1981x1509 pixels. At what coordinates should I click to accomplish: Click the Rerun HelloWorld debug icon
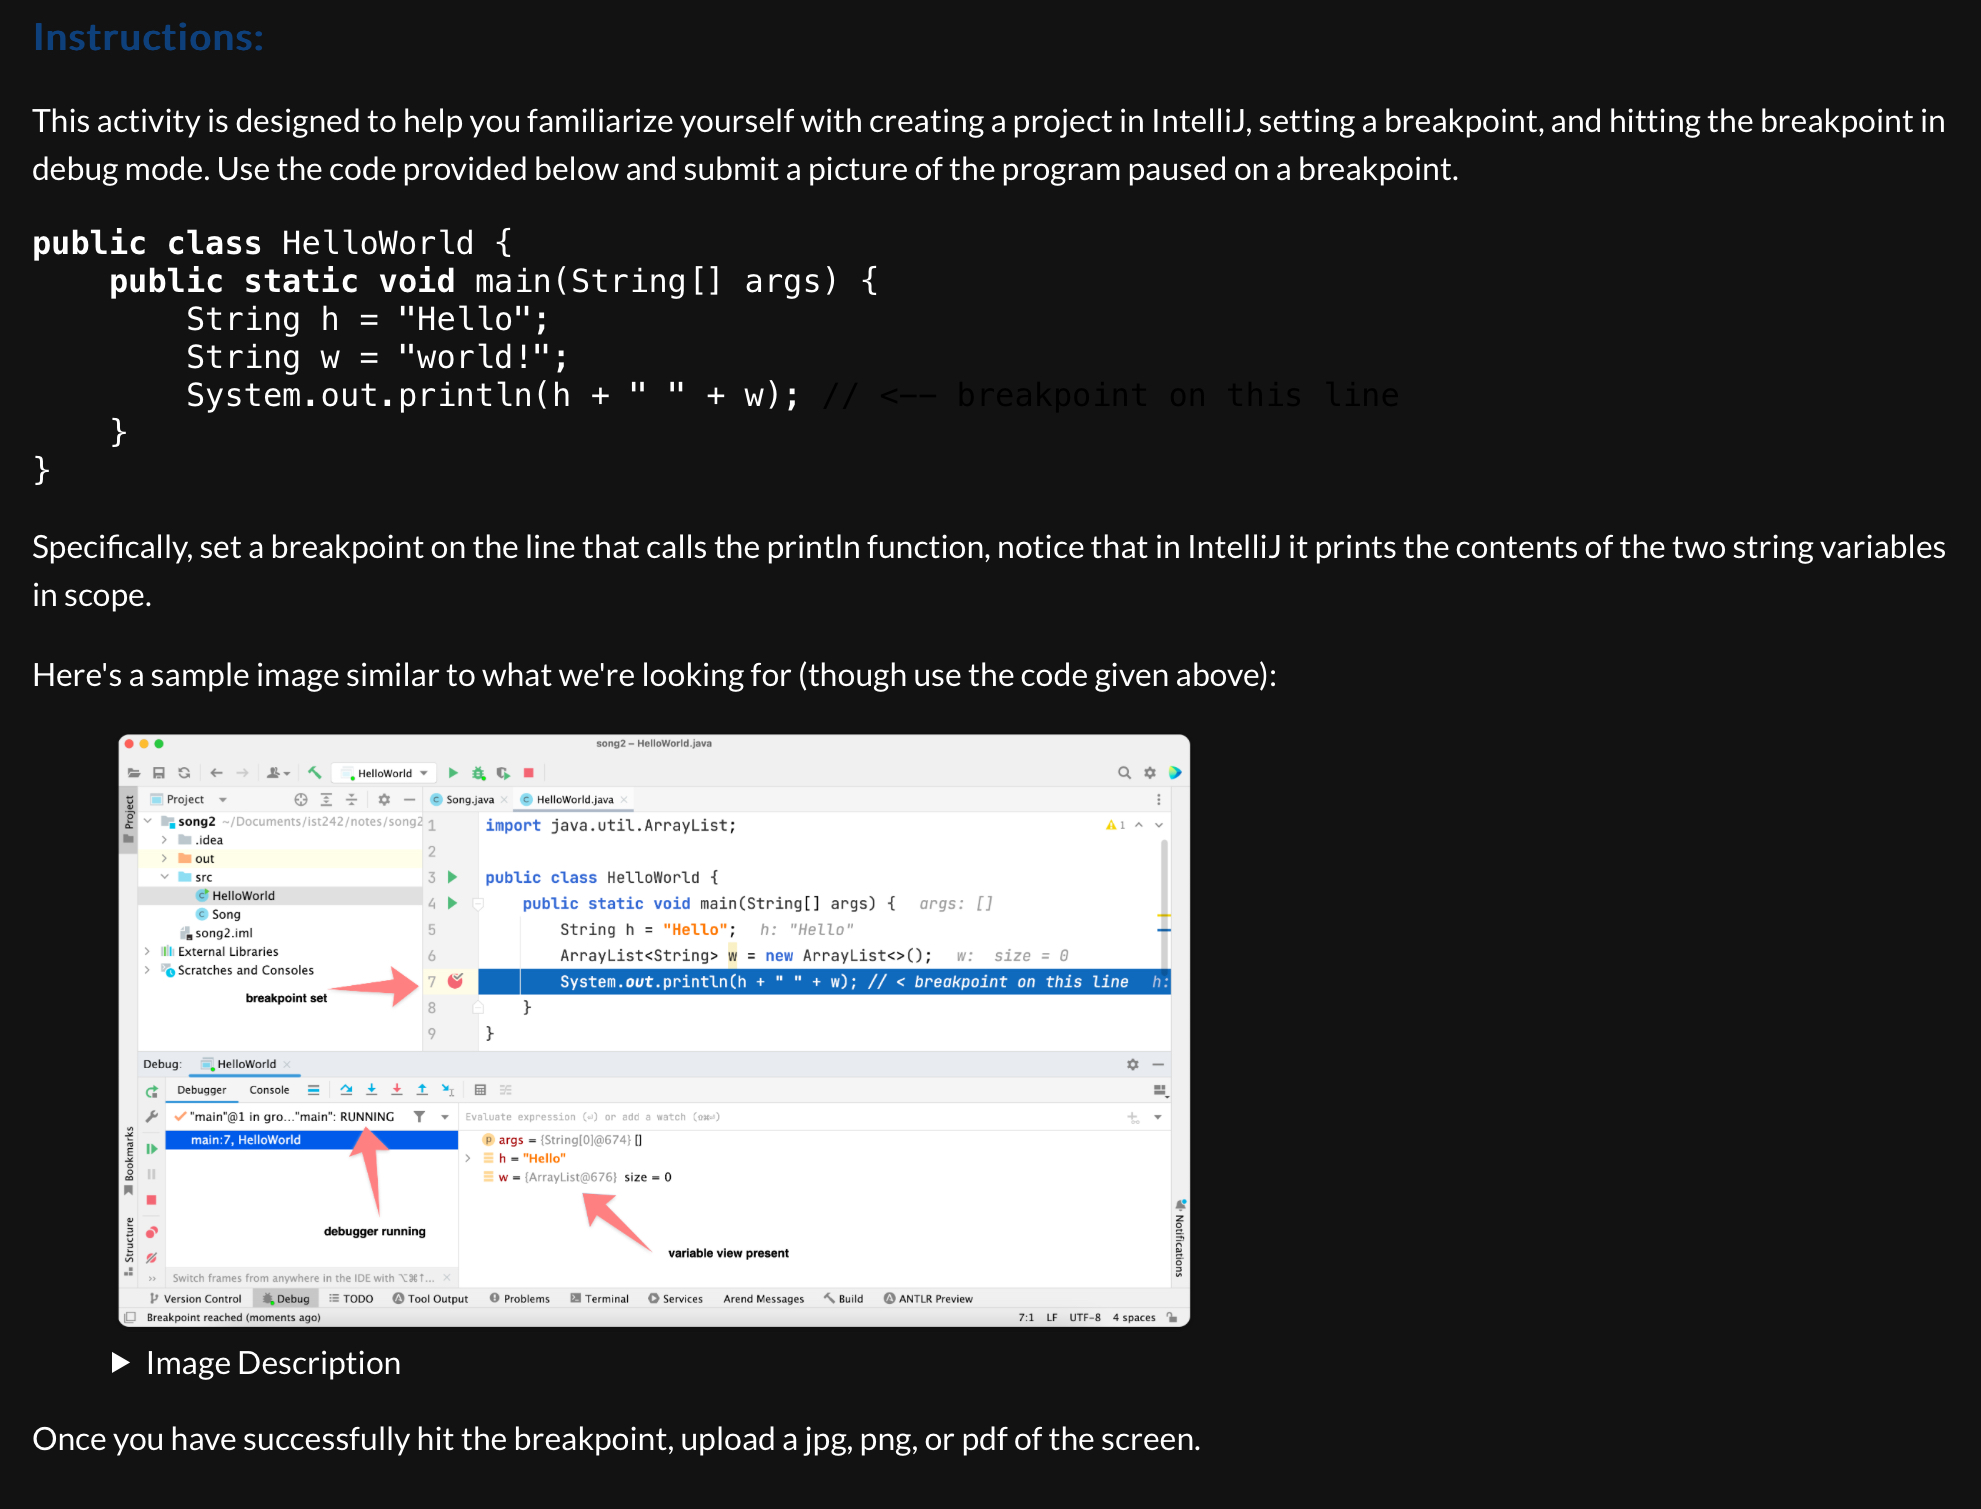151,1091
